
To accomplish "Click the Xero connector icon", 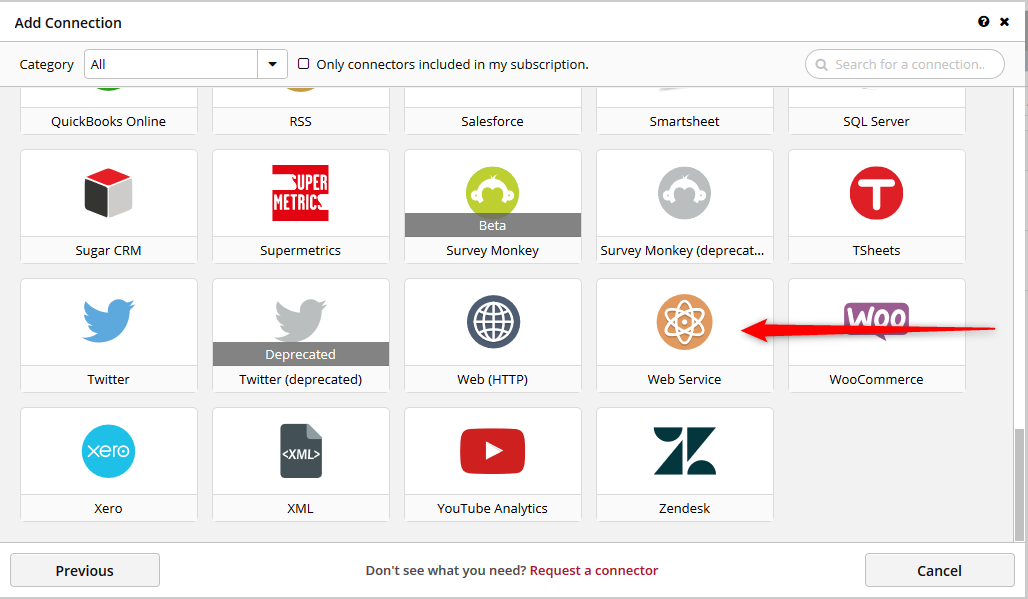I will 108,450.
